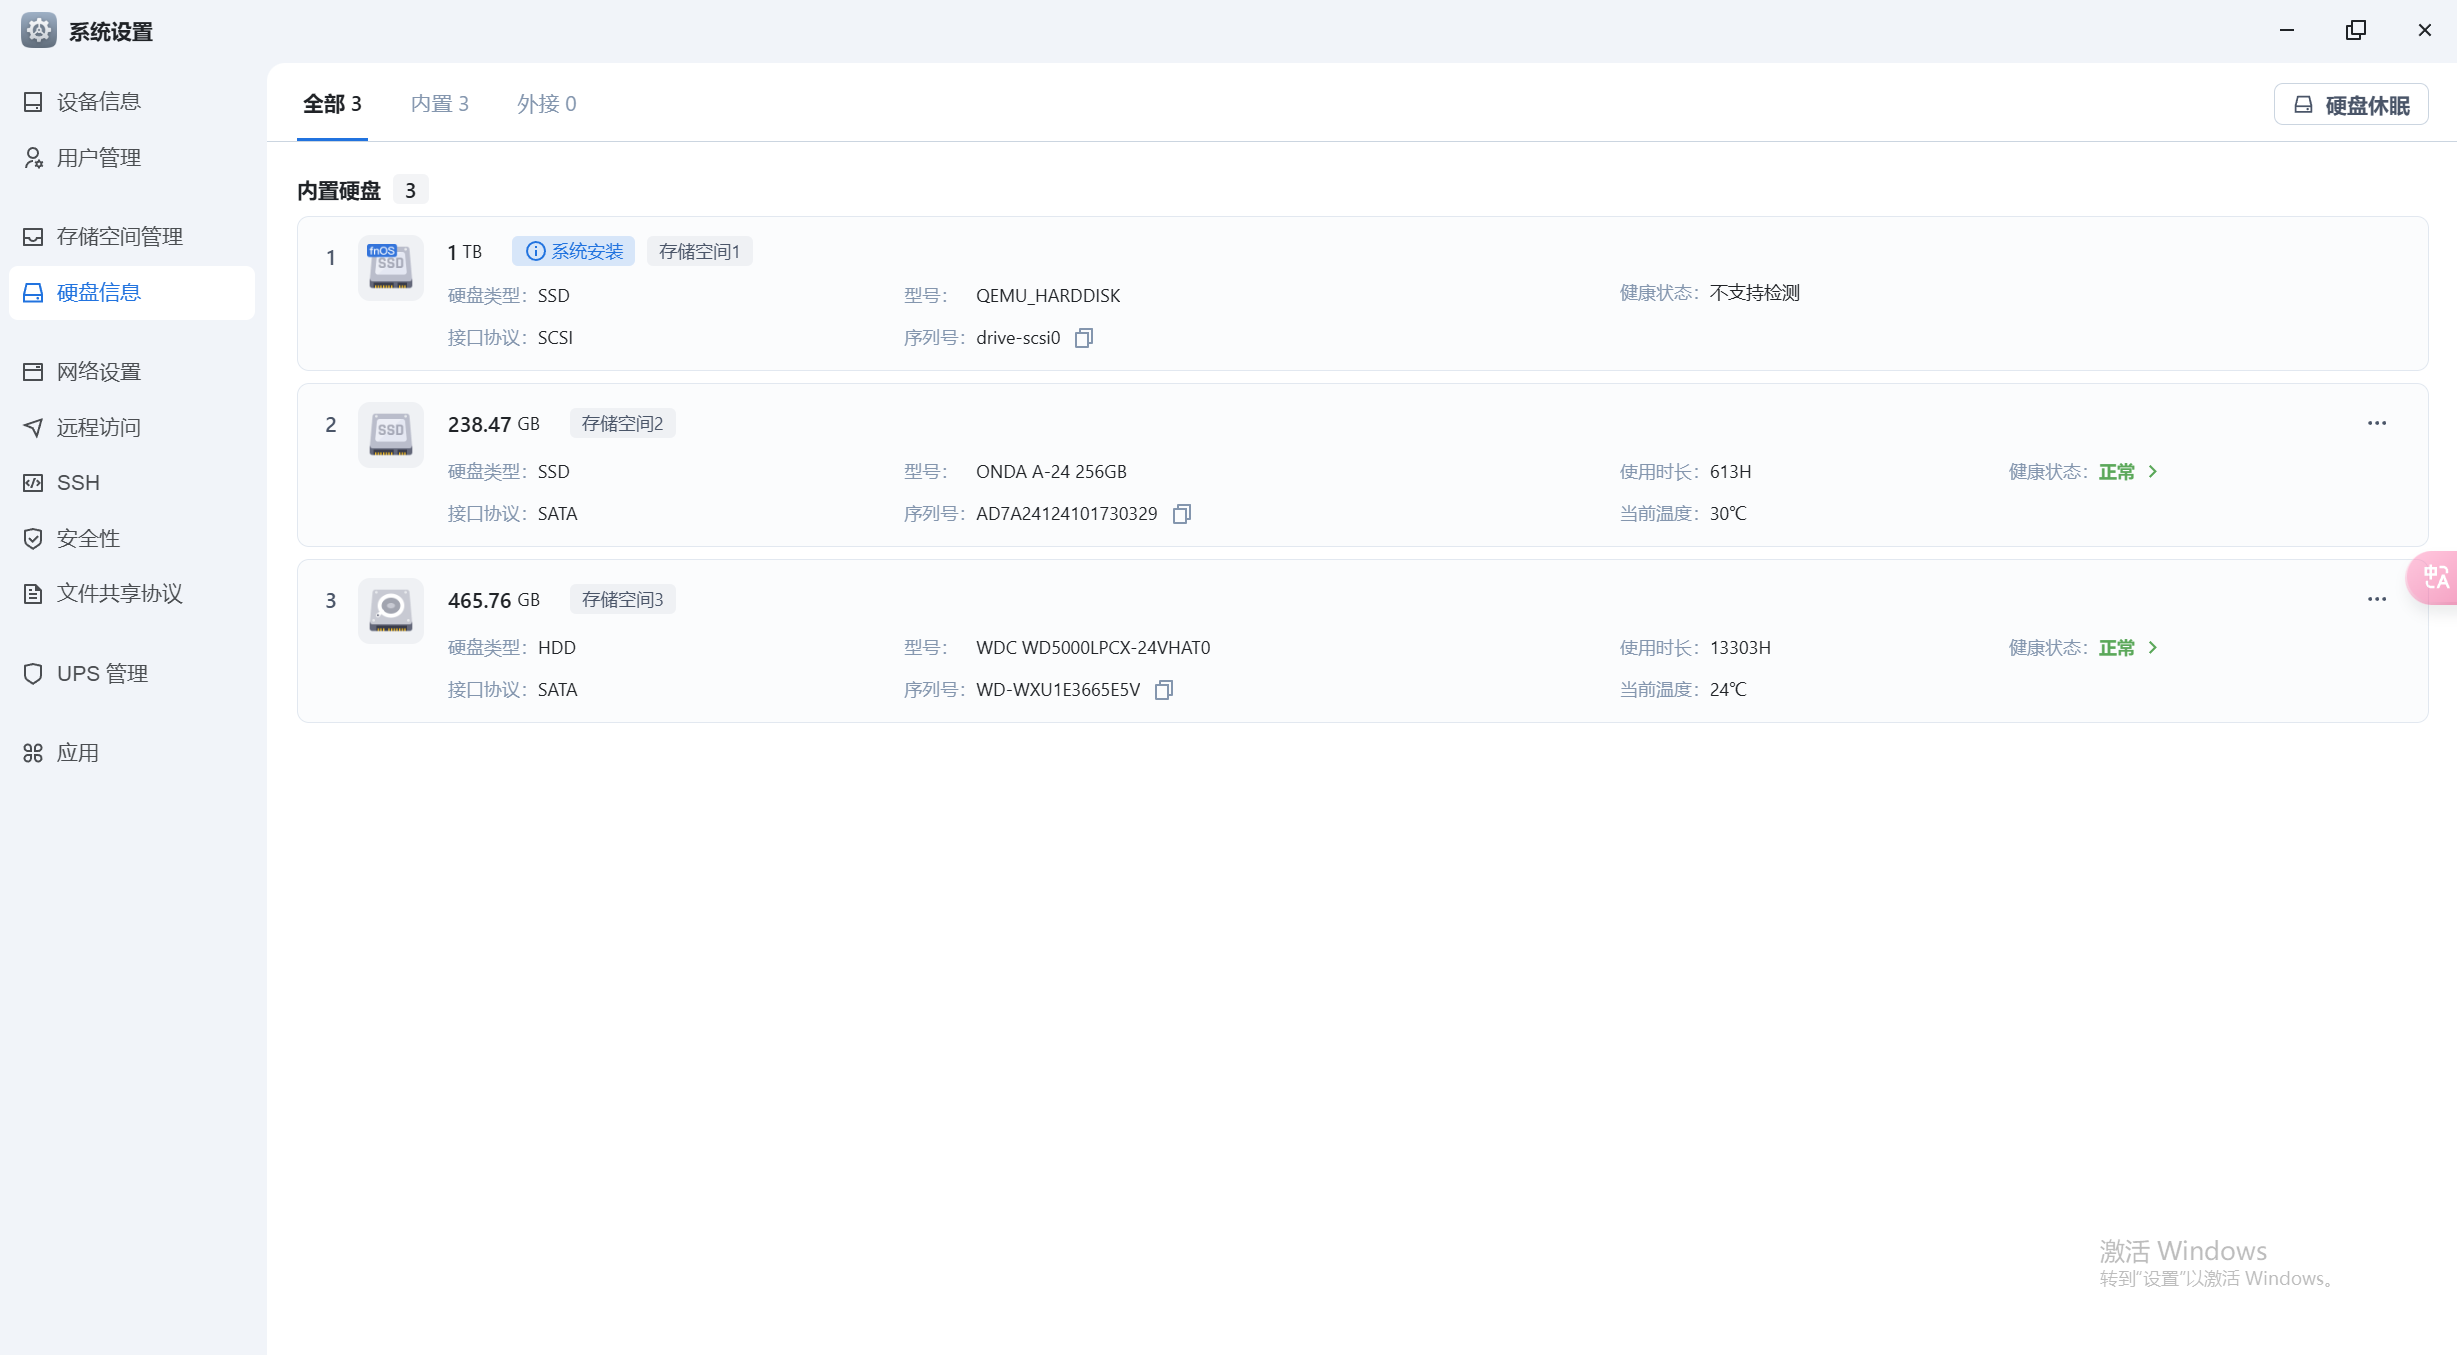Click the 存储空间2 tag
2457x1355 pixels.
622,424
